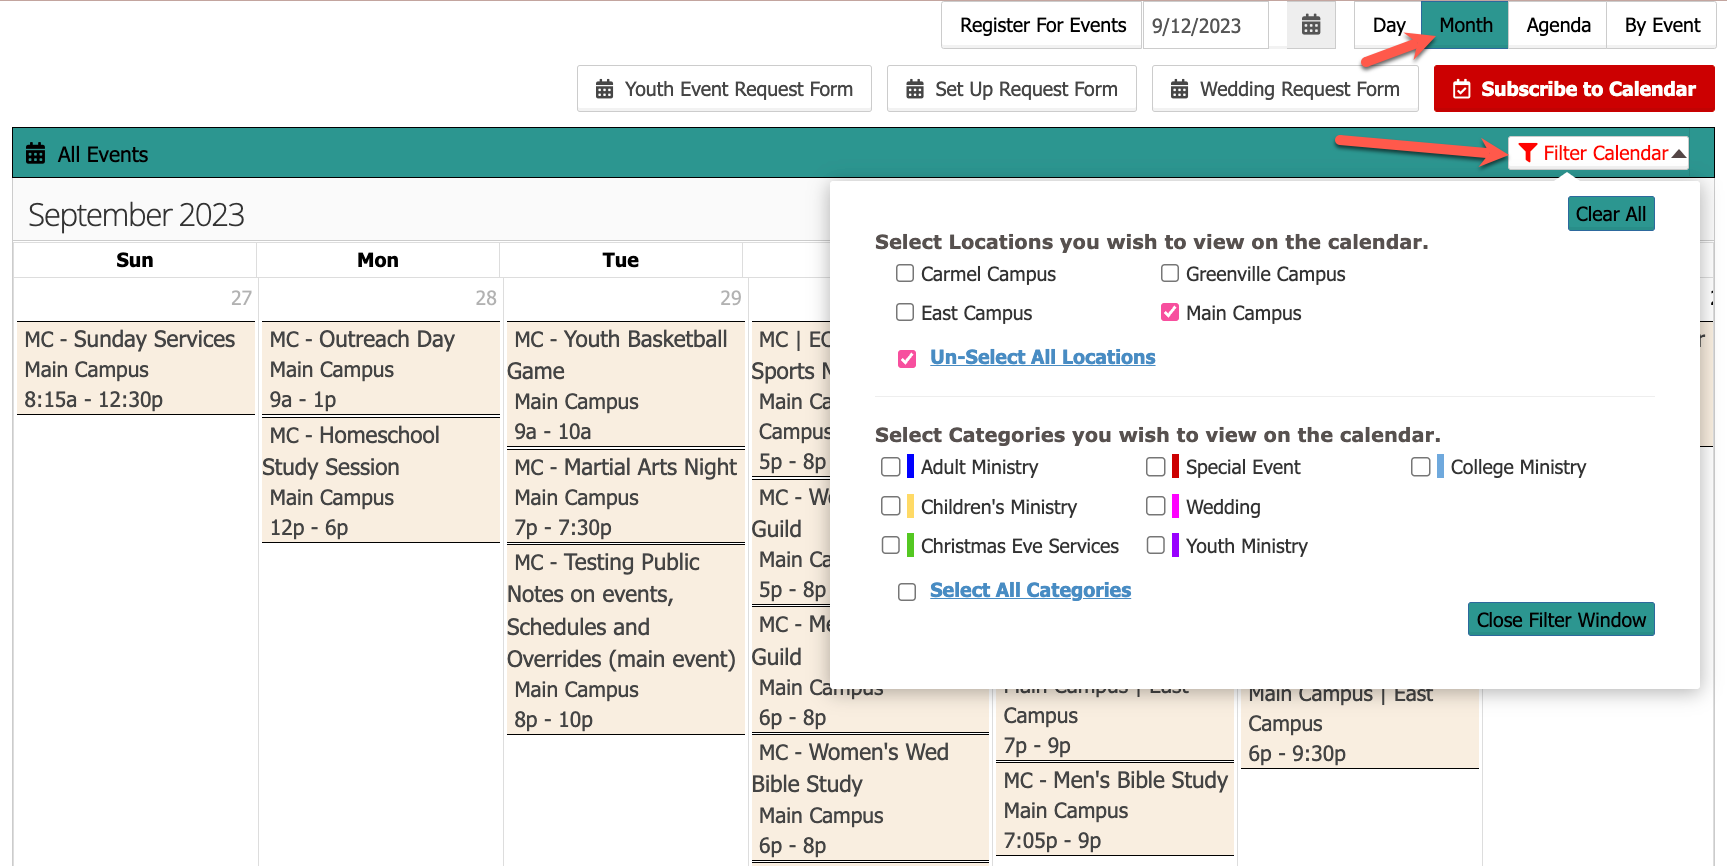Image resolution: width=1727 pixels, height=866 pixels.
Task: Click the date field showing 9/12/2023
Action: tap(1205, 26)
